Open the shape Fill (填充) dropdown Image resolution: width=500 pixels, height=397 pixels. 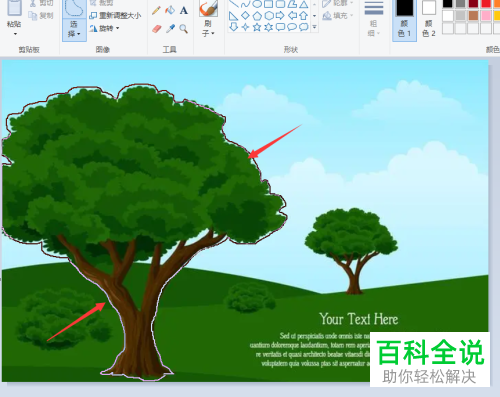coord(337,15)
